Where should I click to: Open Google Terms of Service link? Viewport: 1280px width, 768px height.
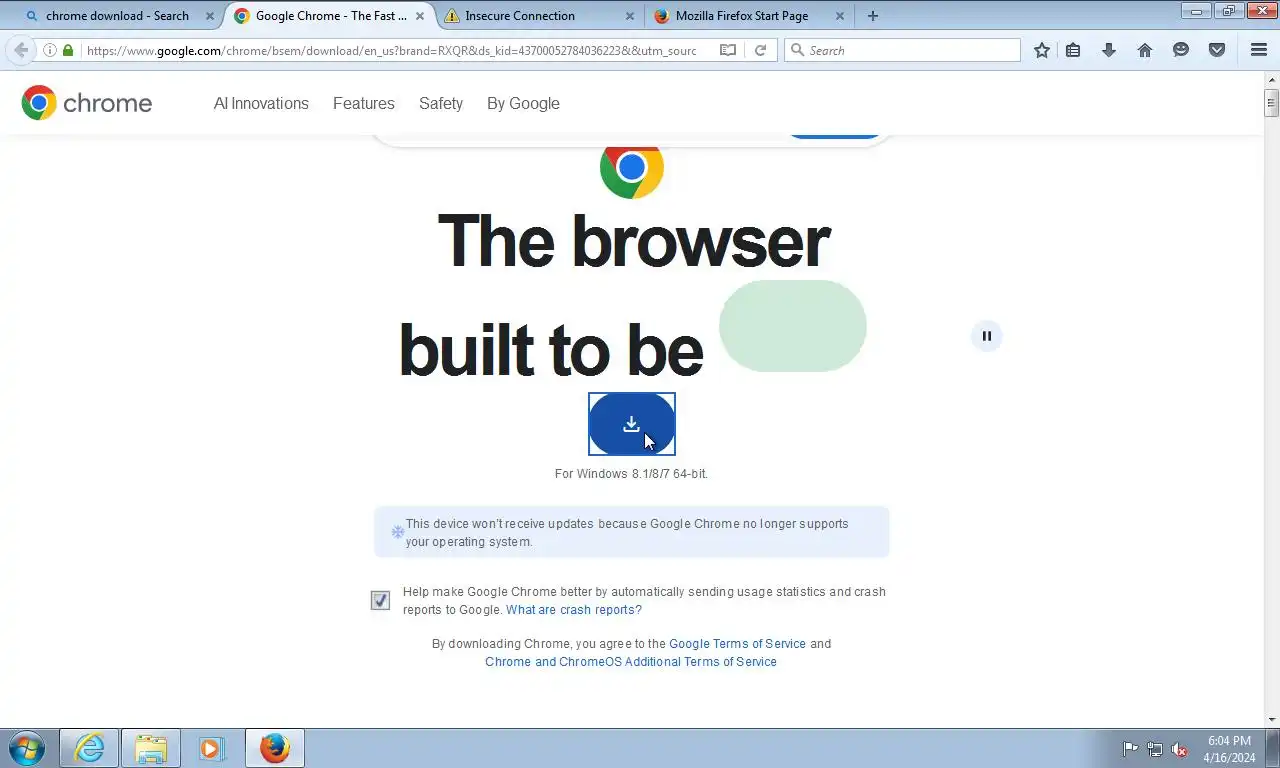(737, 644)
